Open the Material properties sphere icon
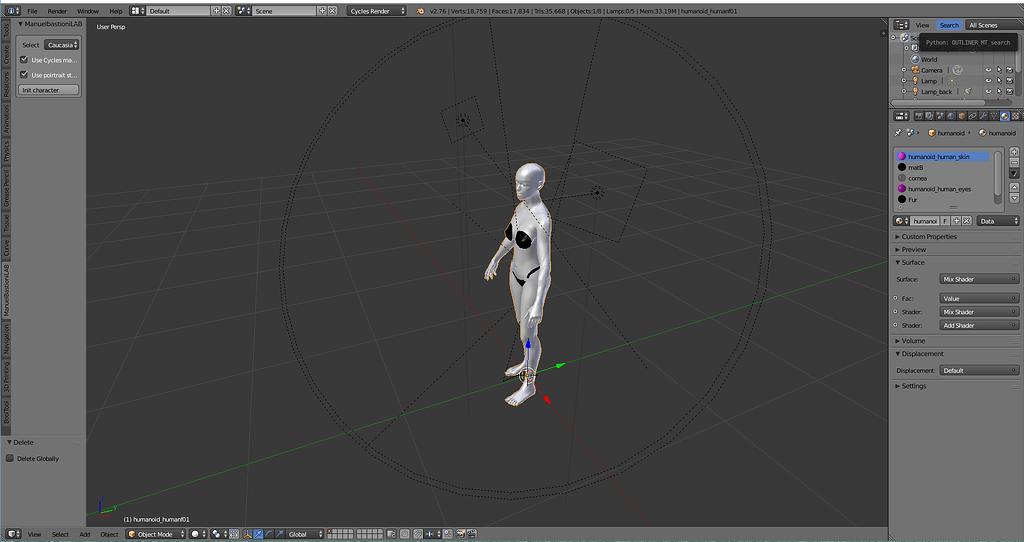Screen dimensions: 1024x542 pyautogui.click(x=1005, y=116)
